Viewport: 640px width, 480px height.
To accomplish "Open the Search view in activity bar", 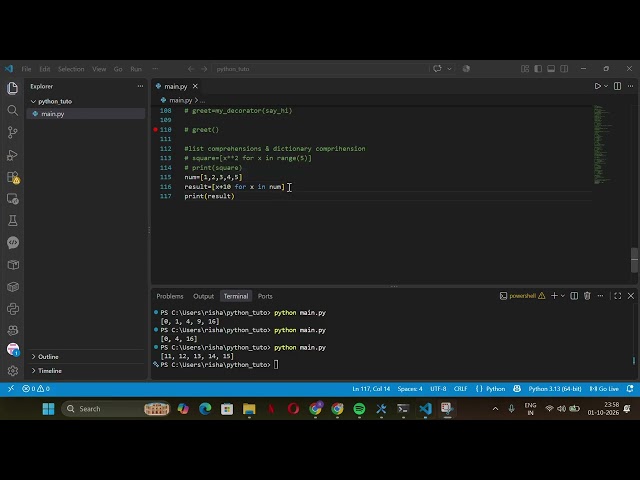I will coord(13,110).
